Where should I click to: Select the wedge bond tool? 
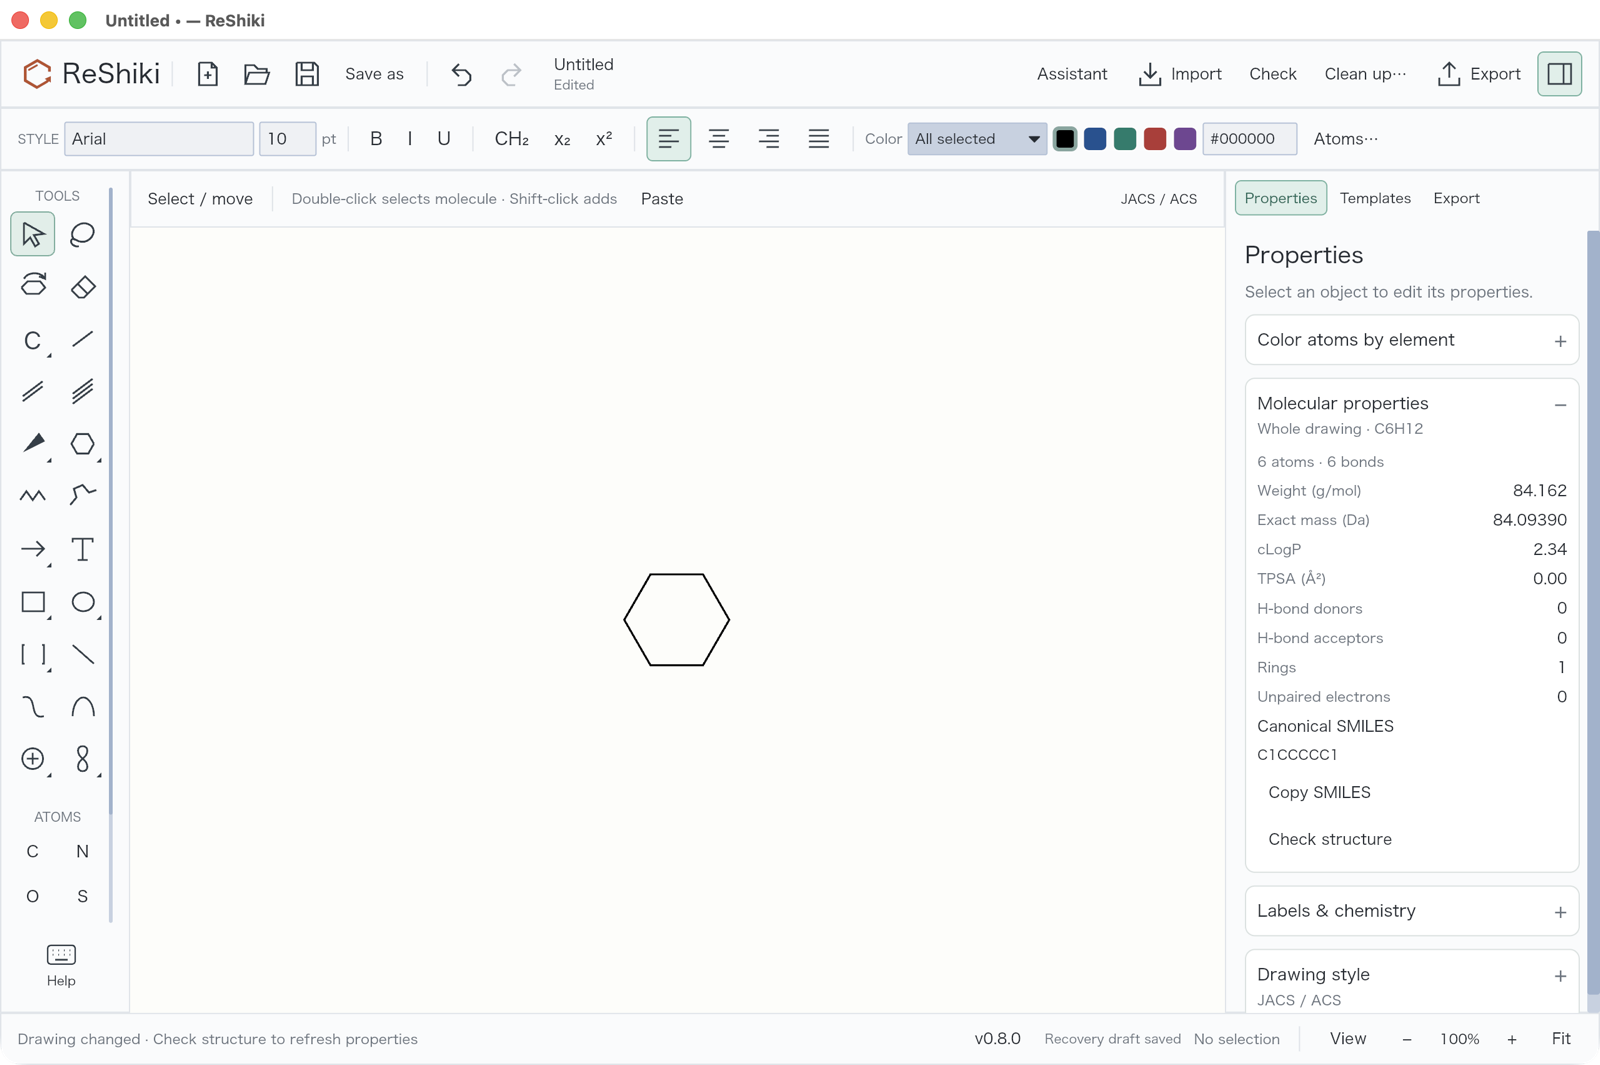pyautogui.click(x=33, y=443)
